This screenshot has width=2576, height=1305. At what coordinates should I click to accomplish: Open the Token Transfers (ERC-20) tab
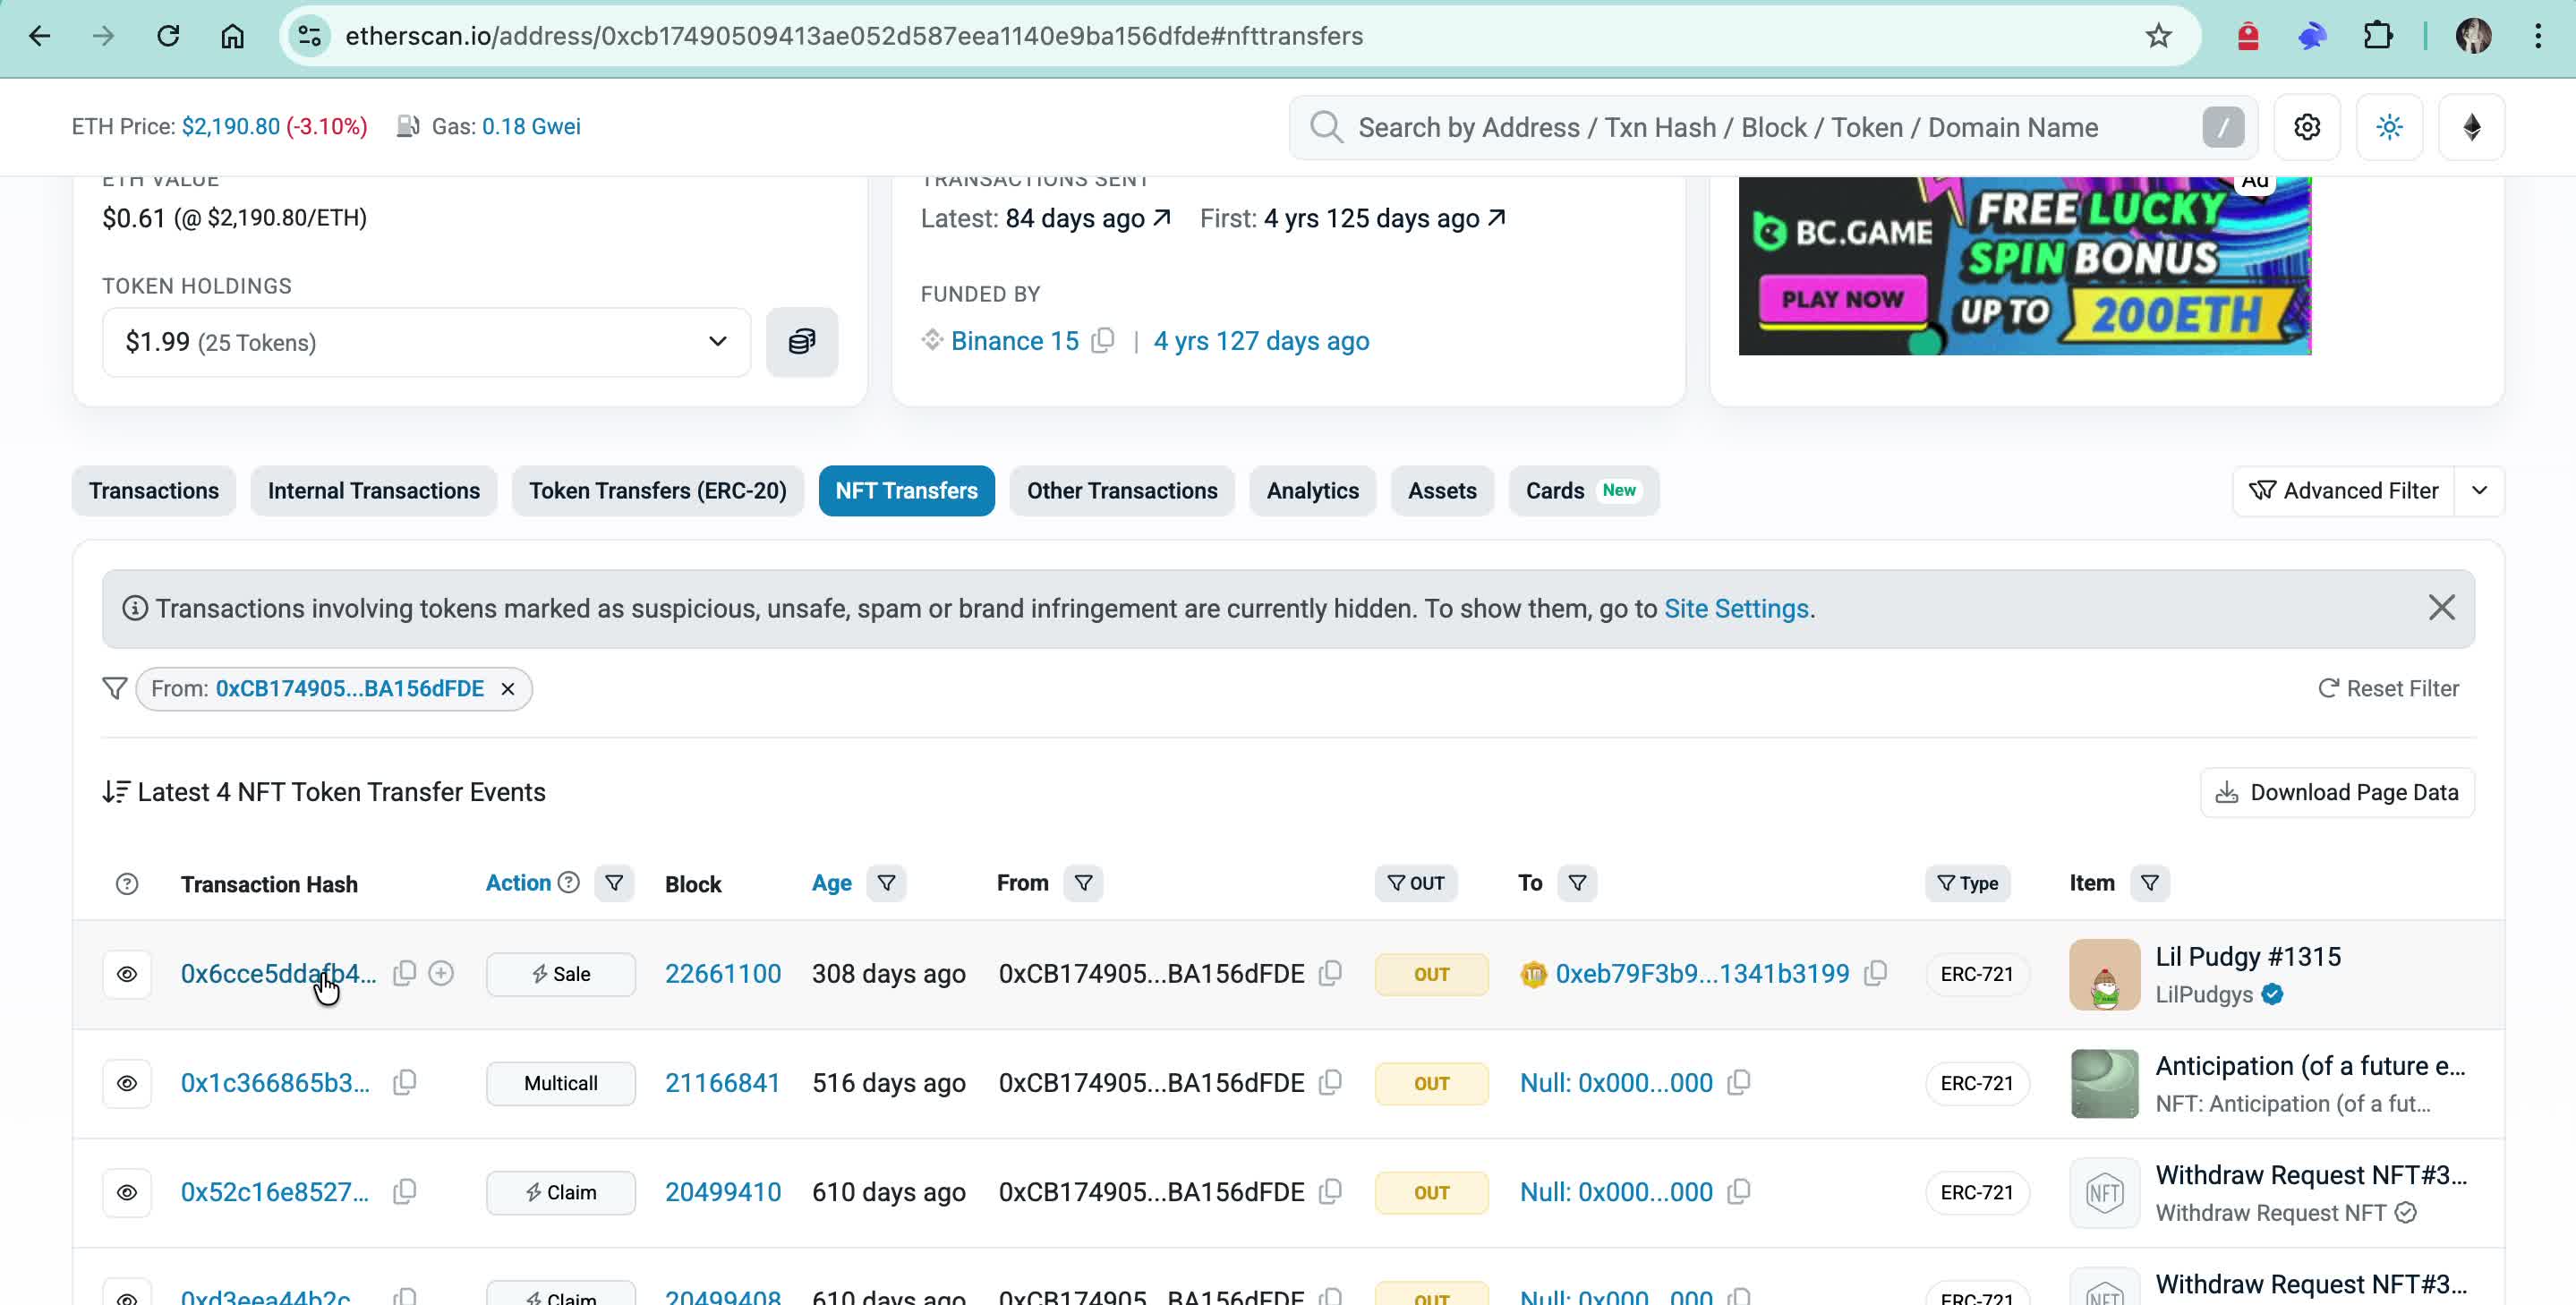point(658,491)
